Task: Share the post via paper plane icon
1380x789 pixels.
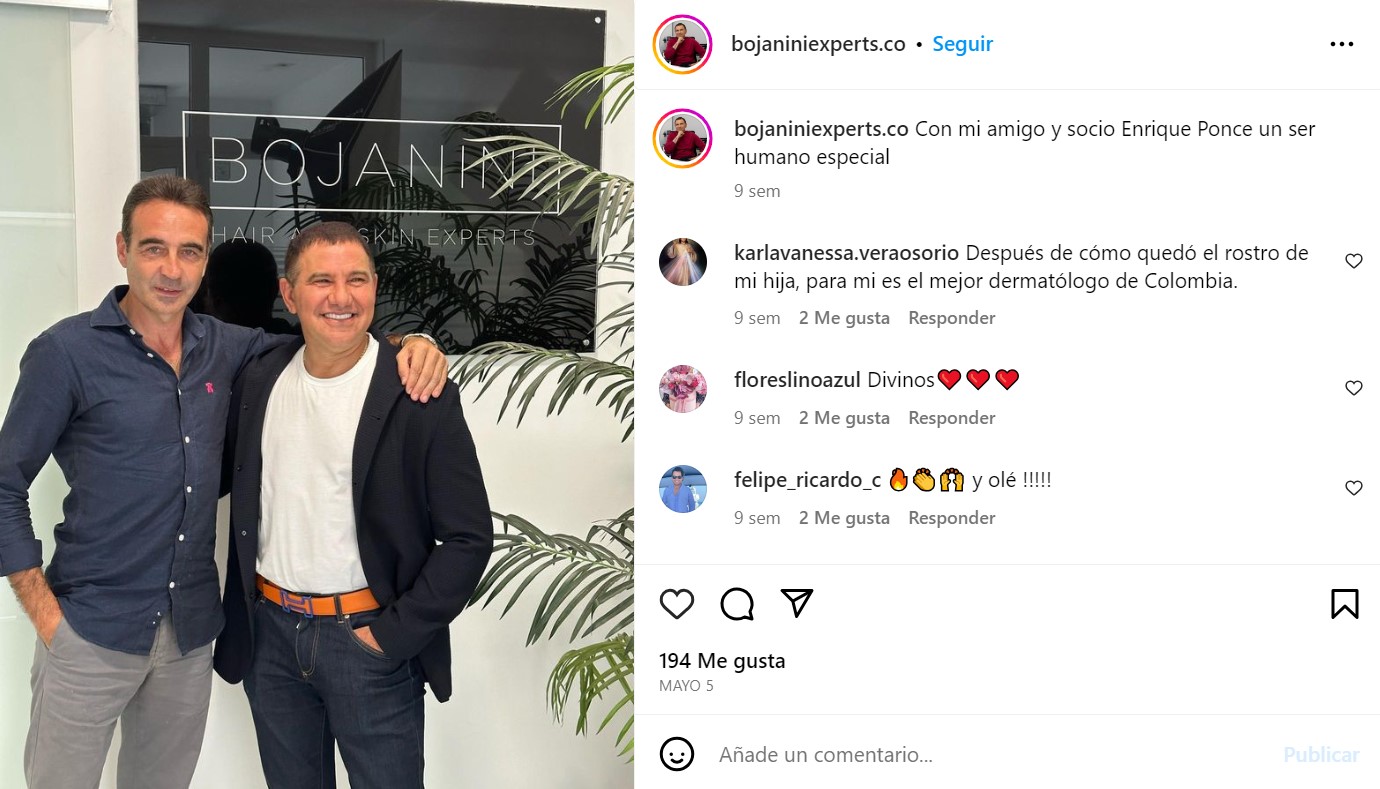Action: point(796,603)
